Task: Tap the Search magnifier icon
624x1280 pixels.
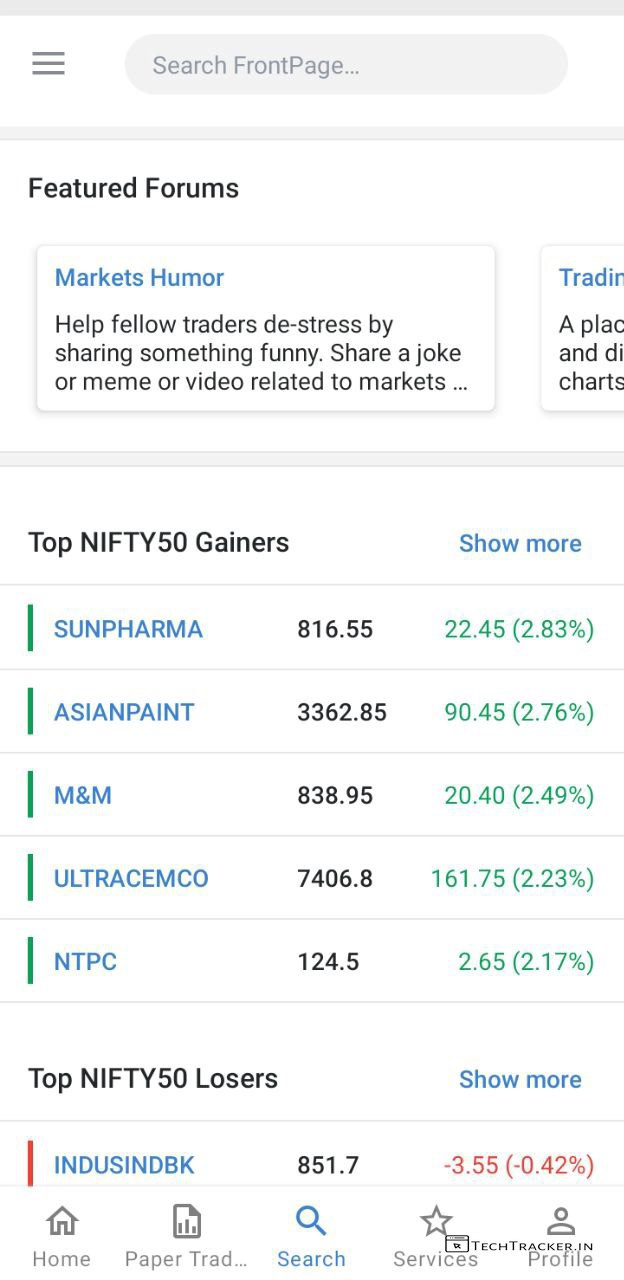Action: tap(311, 1221)
